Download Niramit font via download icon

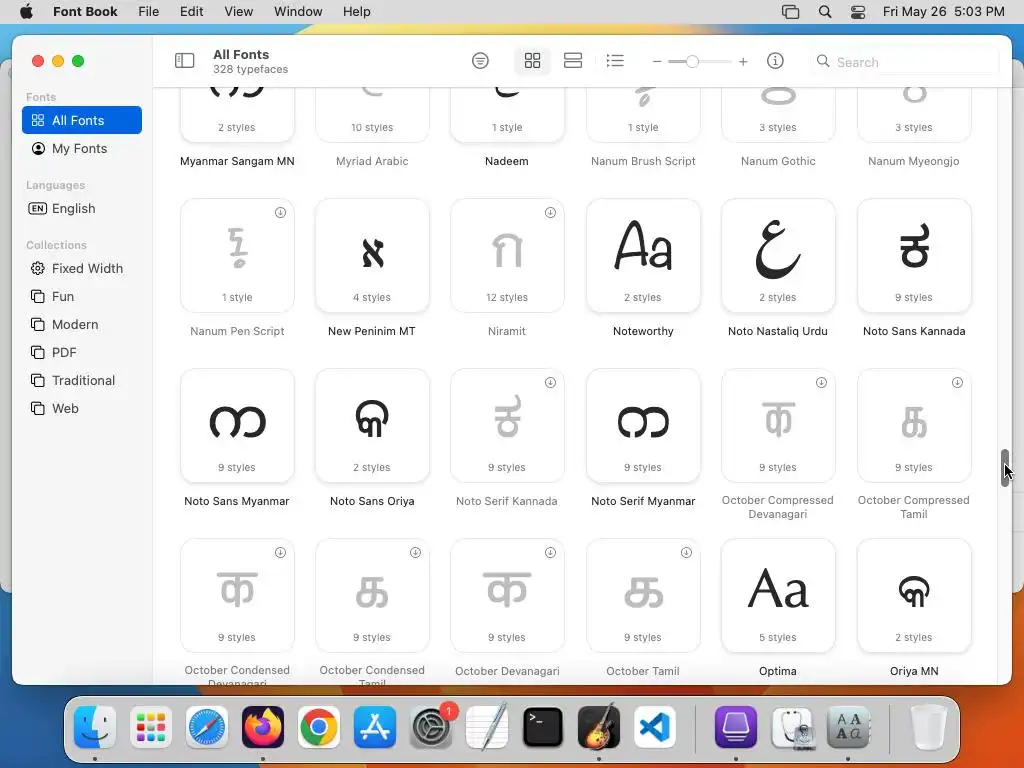click(551, 212)
